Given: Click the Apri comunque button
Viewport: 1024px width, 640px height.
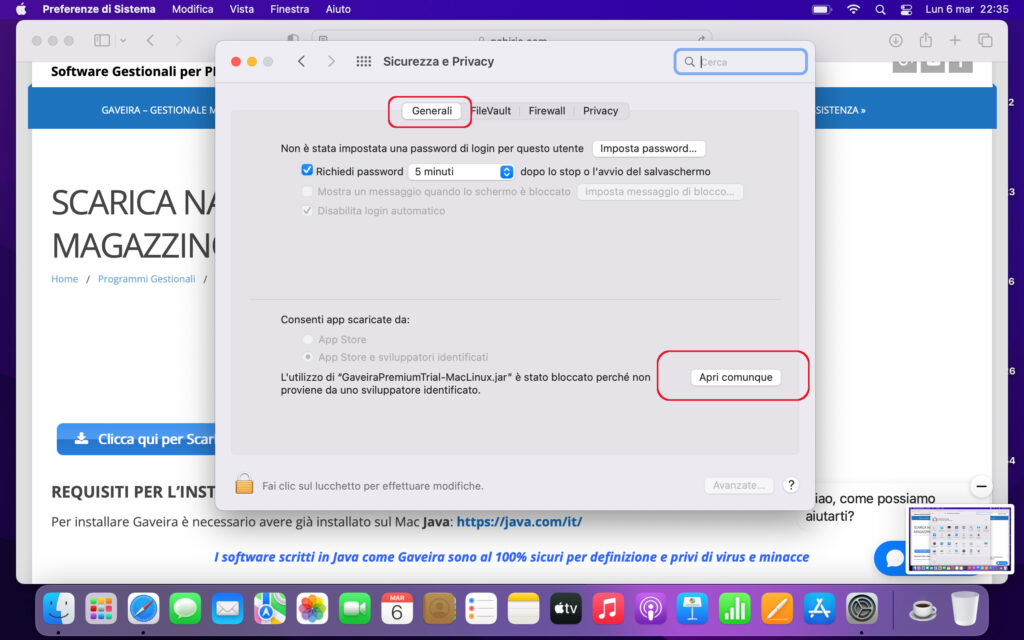Looking at the screenshot, I should [735, 377].
